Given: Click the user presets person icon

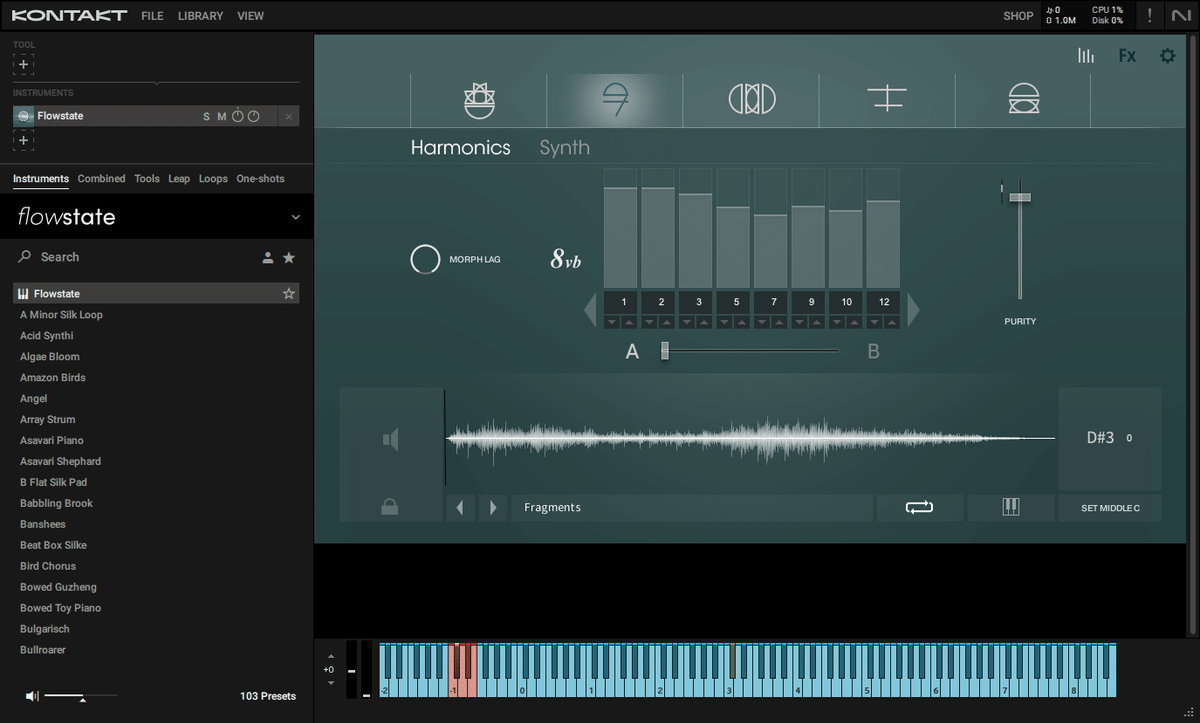Looking at the screenshot, I should (x=268, y=258).
